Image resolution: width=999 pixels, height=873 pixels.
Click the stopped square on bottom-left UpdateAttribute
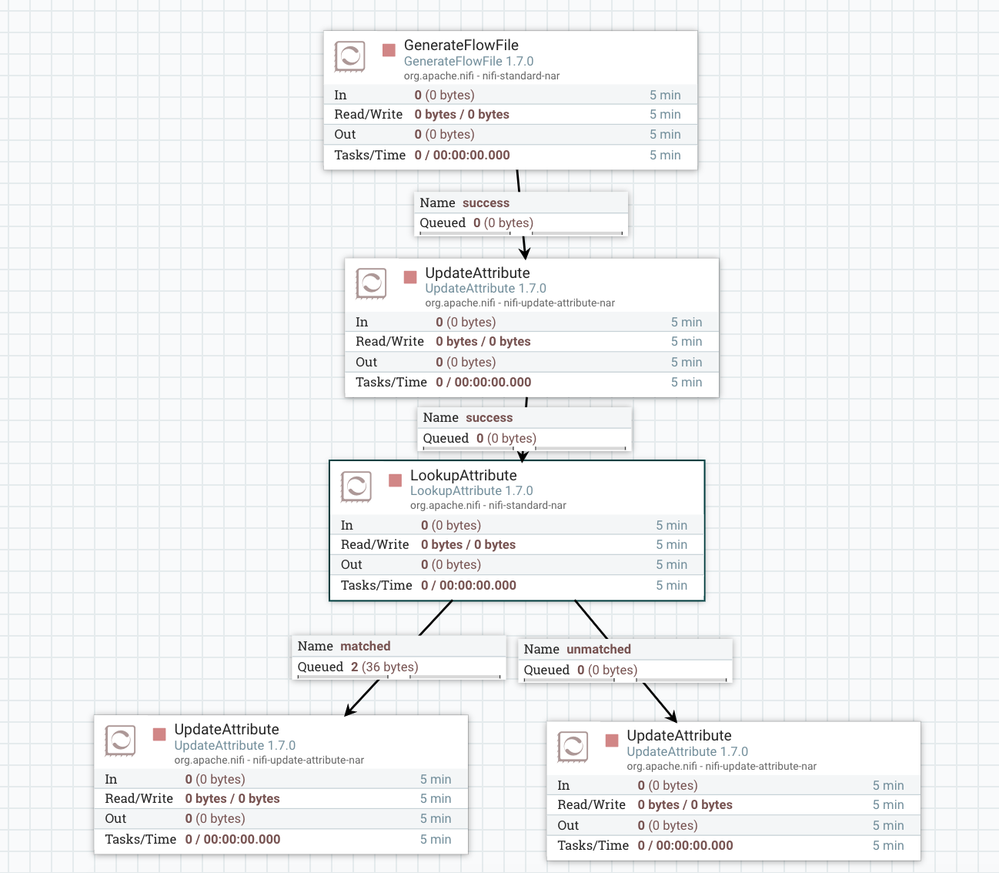tap(159, 734)
